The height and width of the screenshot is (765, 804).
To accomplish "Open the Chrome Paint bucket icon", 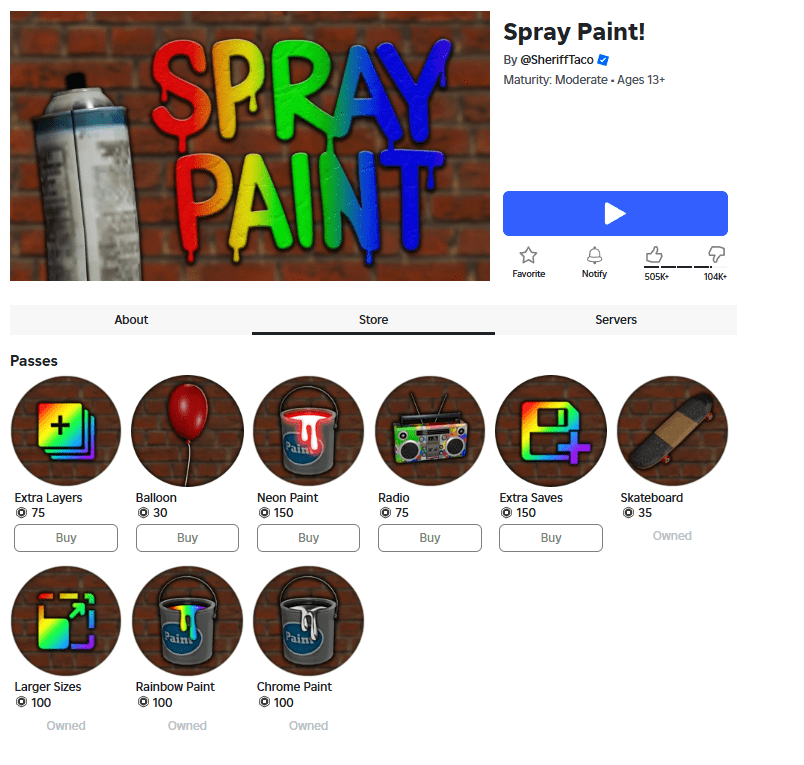I will 308,620.
